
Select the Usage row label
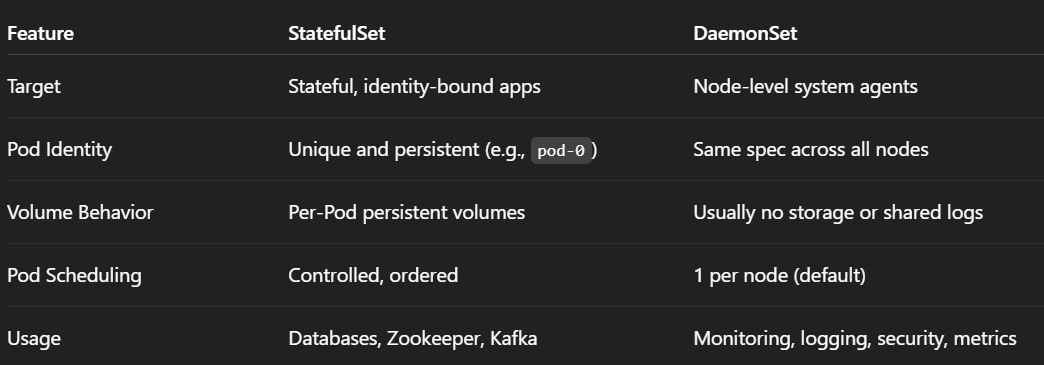[33, 338]
